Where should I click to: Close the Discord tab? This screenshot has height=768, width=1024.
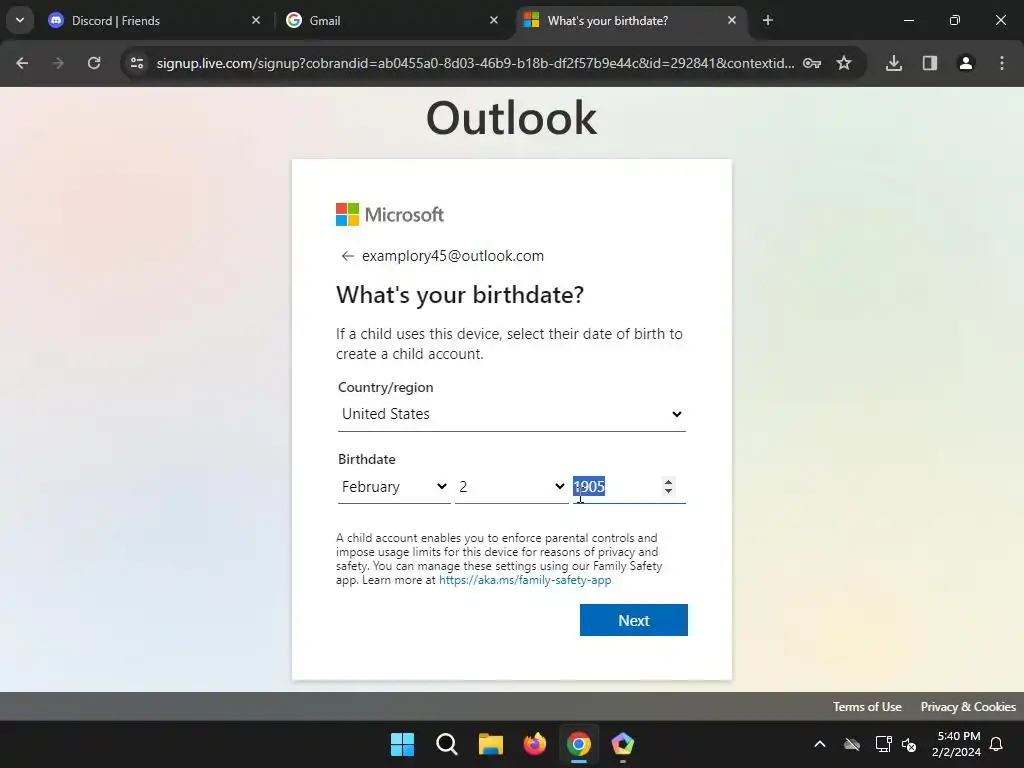click(256, 20)
